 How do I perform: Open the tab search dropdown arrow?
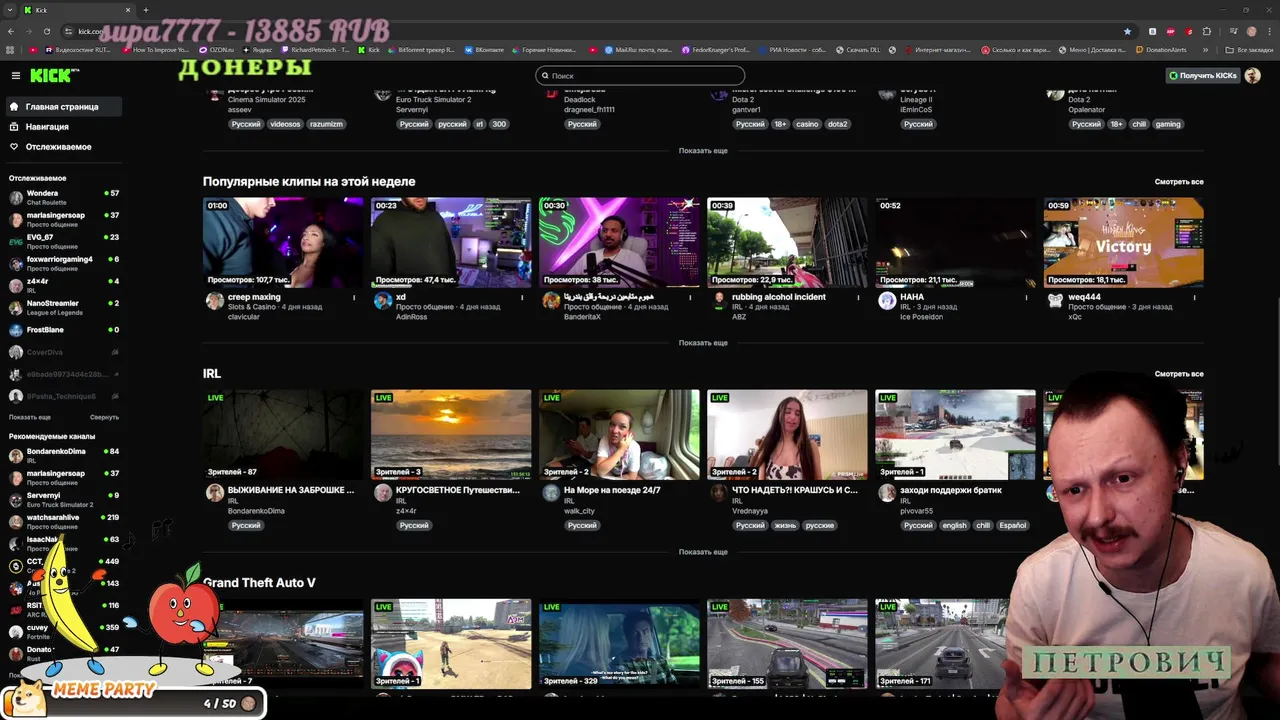[10, 10]
